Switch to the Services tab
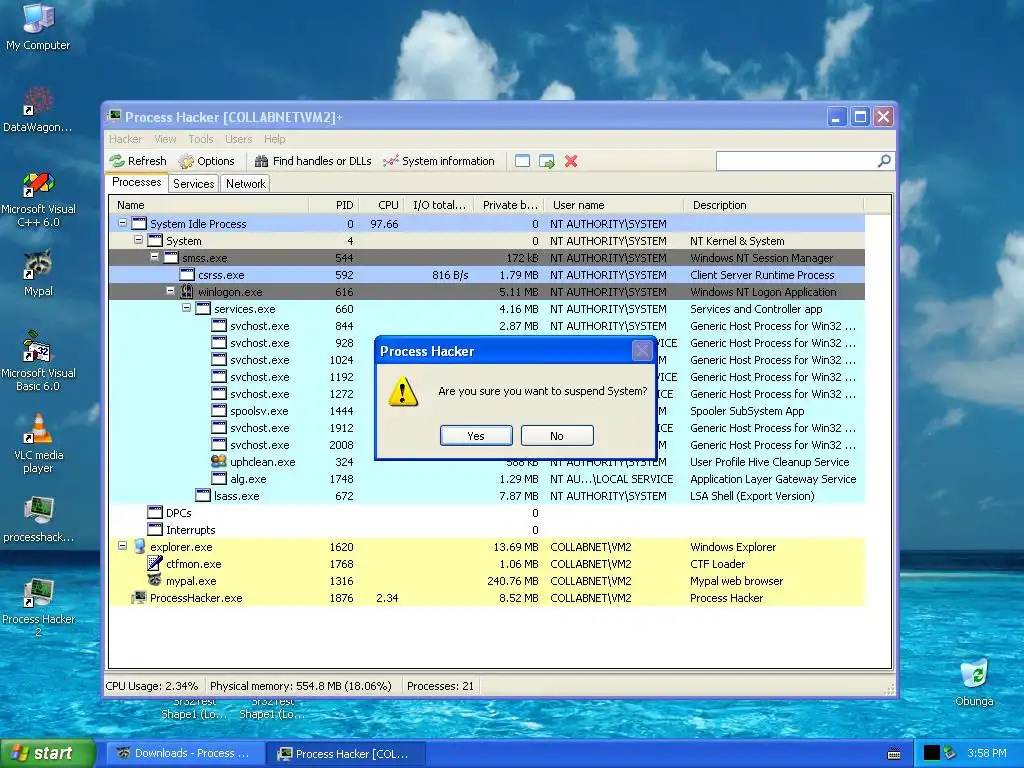This screenshot has width=1024, height=768. pyautogui.click(x=193, y=184)
